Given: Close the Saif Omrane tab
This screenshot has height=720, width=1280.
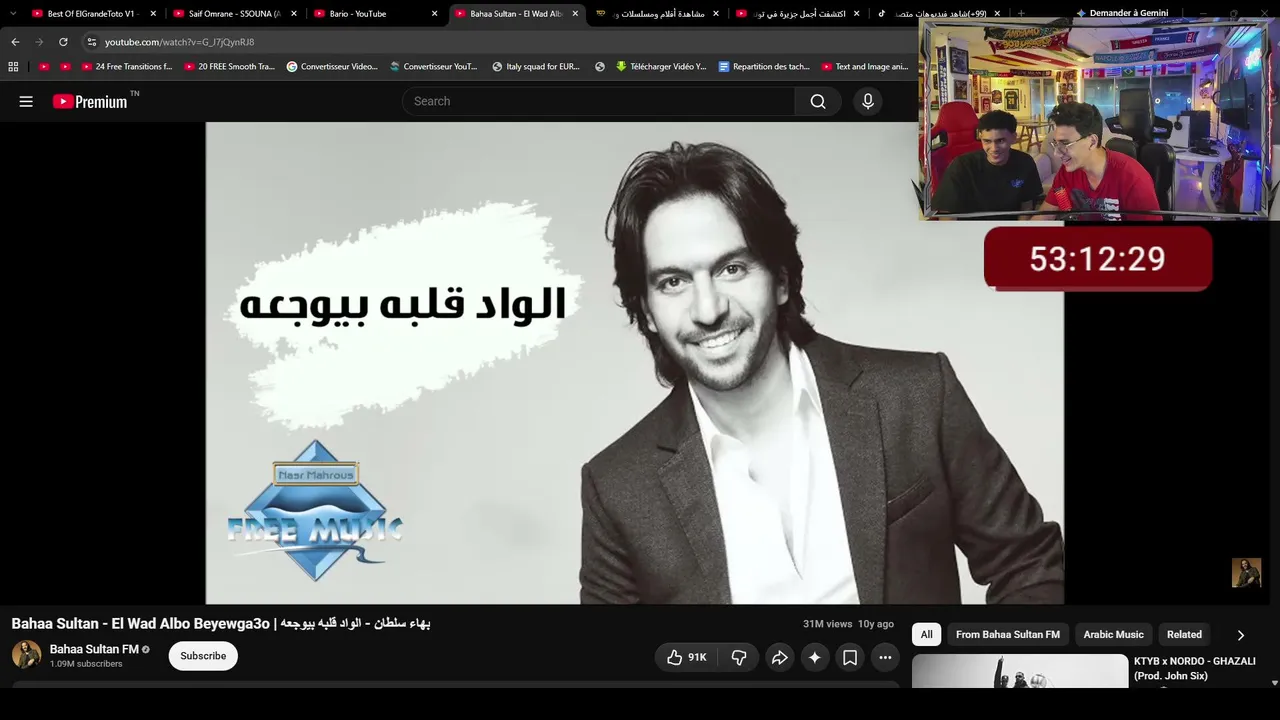Looking at the screenshot, I should tap(294, 14).
